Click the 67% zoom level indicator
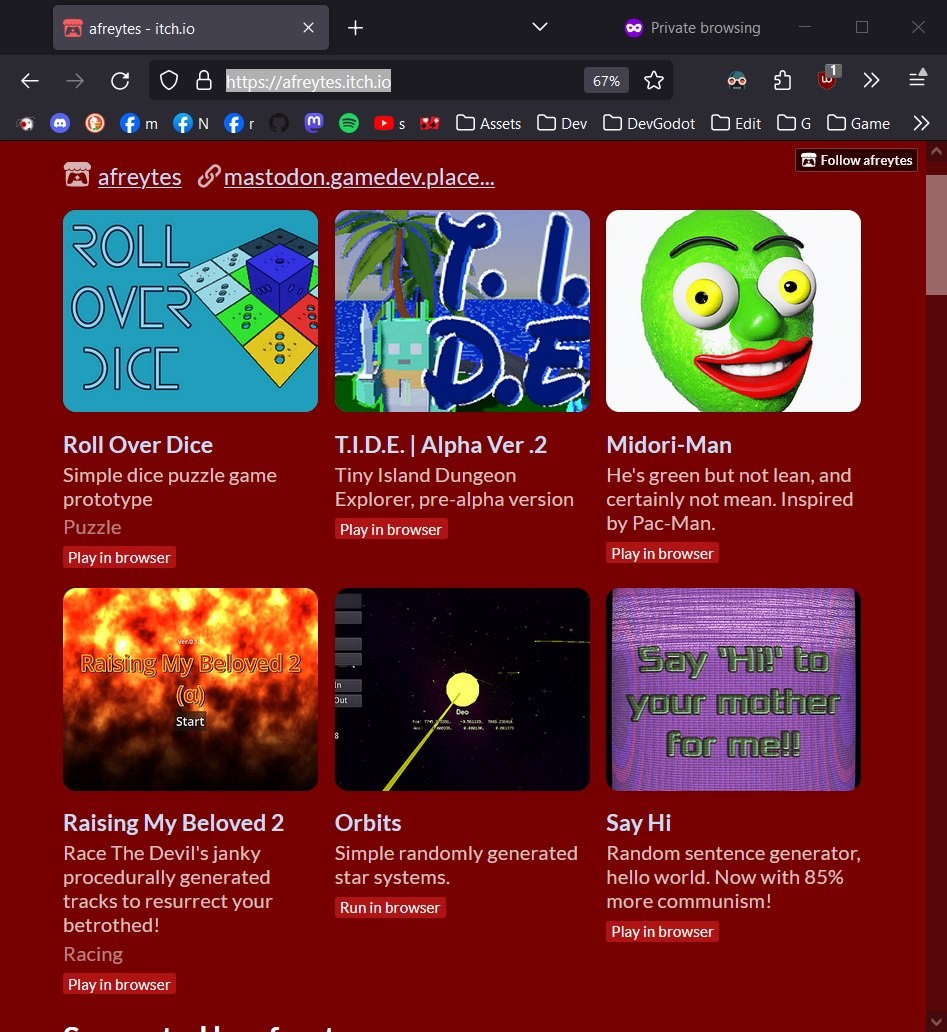This screenshot has height=1032, width=947. (x=606, y=81)
